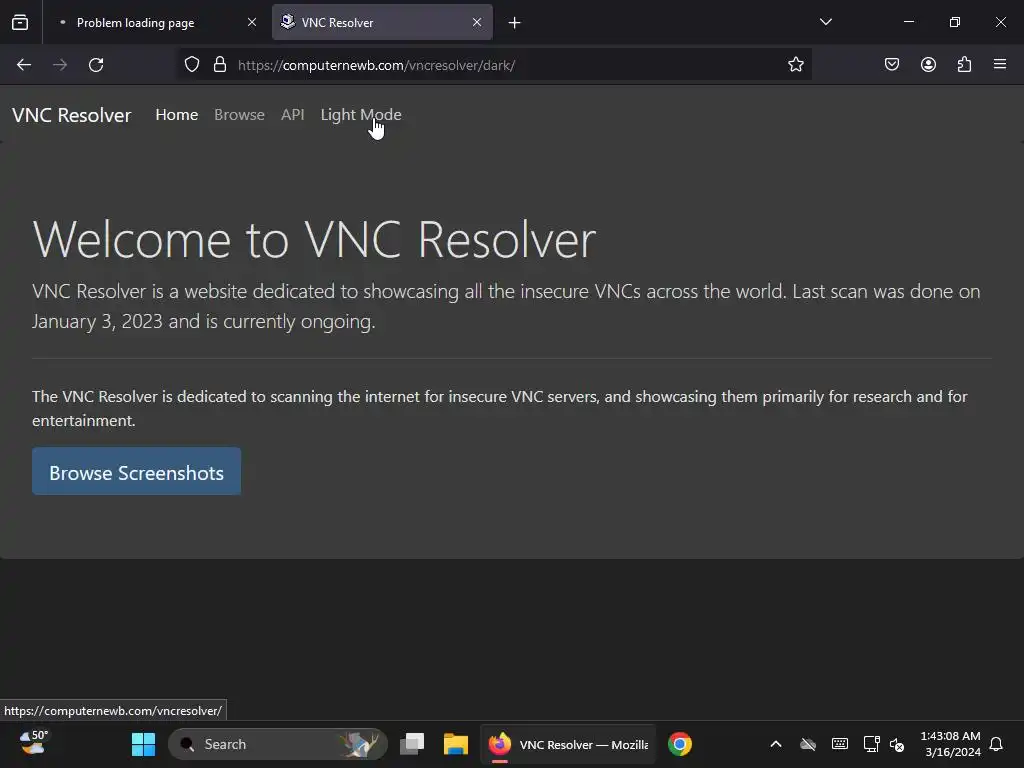Open a new tab with plus button
1024x768 pixels.
(515, 23)
